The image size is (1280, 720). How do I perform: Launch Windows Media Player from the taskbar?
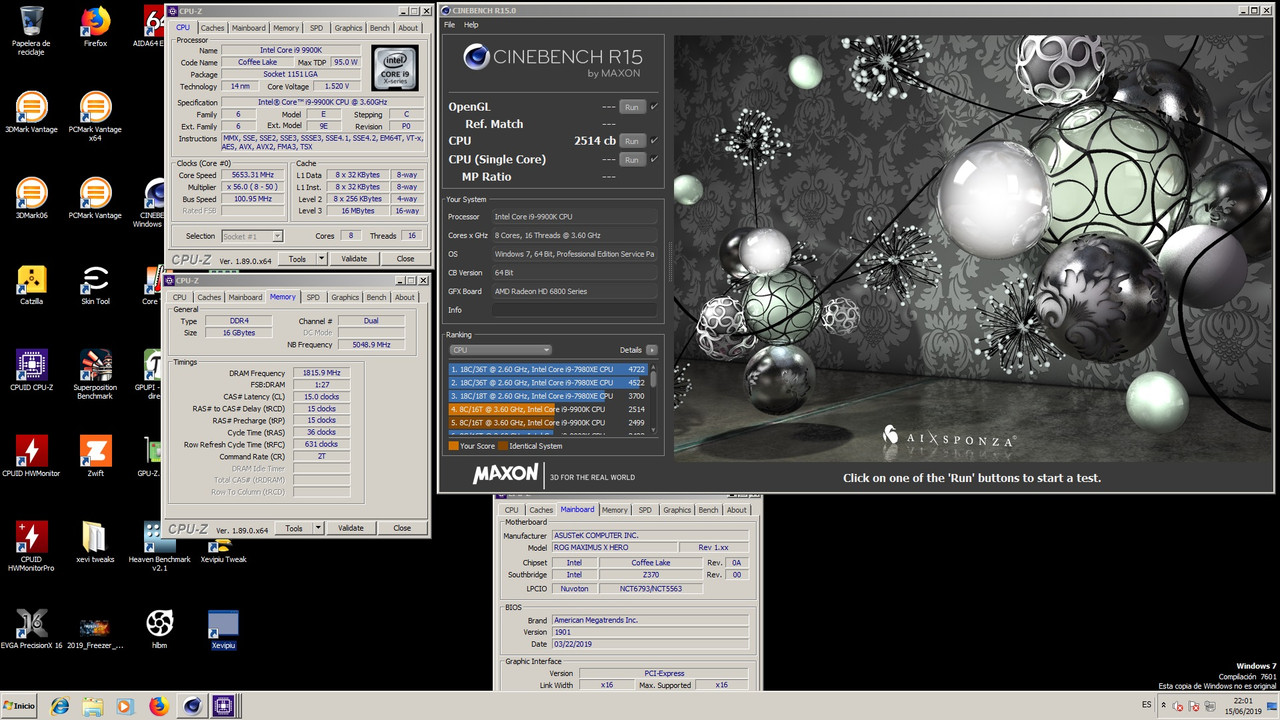[124, 706]
